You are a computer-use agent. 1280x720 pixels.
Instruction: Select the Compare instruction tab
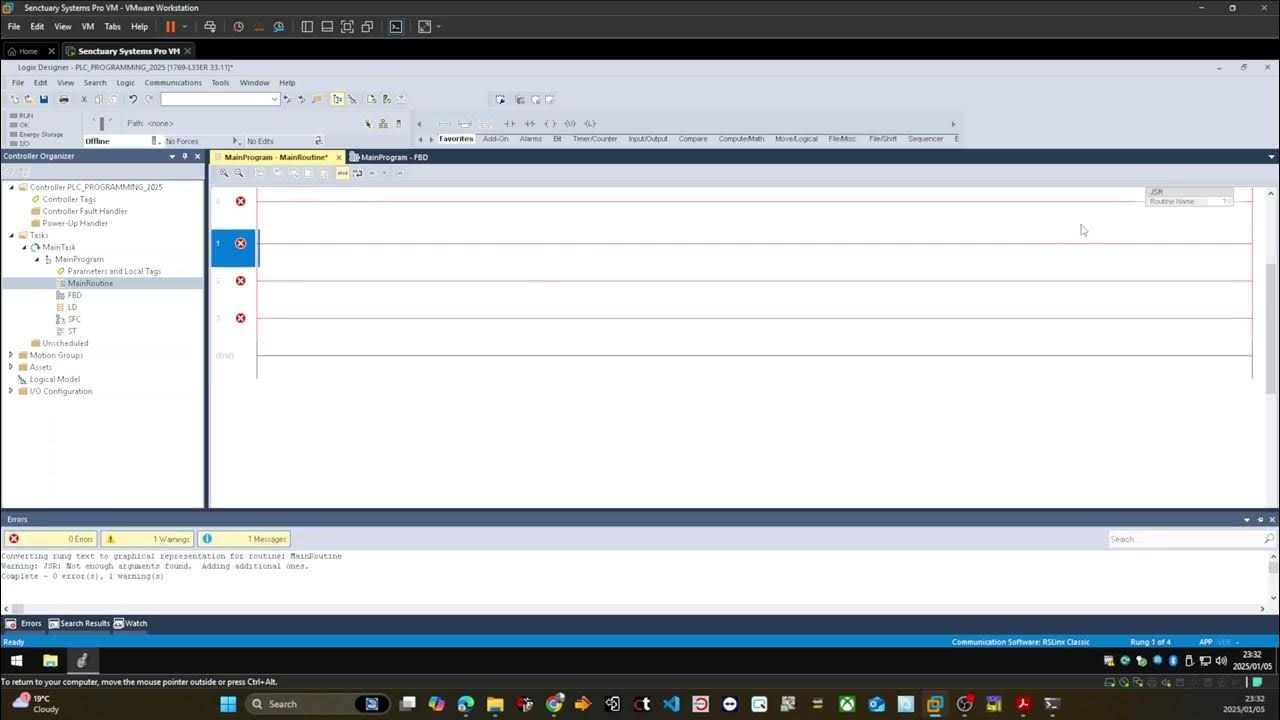coord(693,139)
